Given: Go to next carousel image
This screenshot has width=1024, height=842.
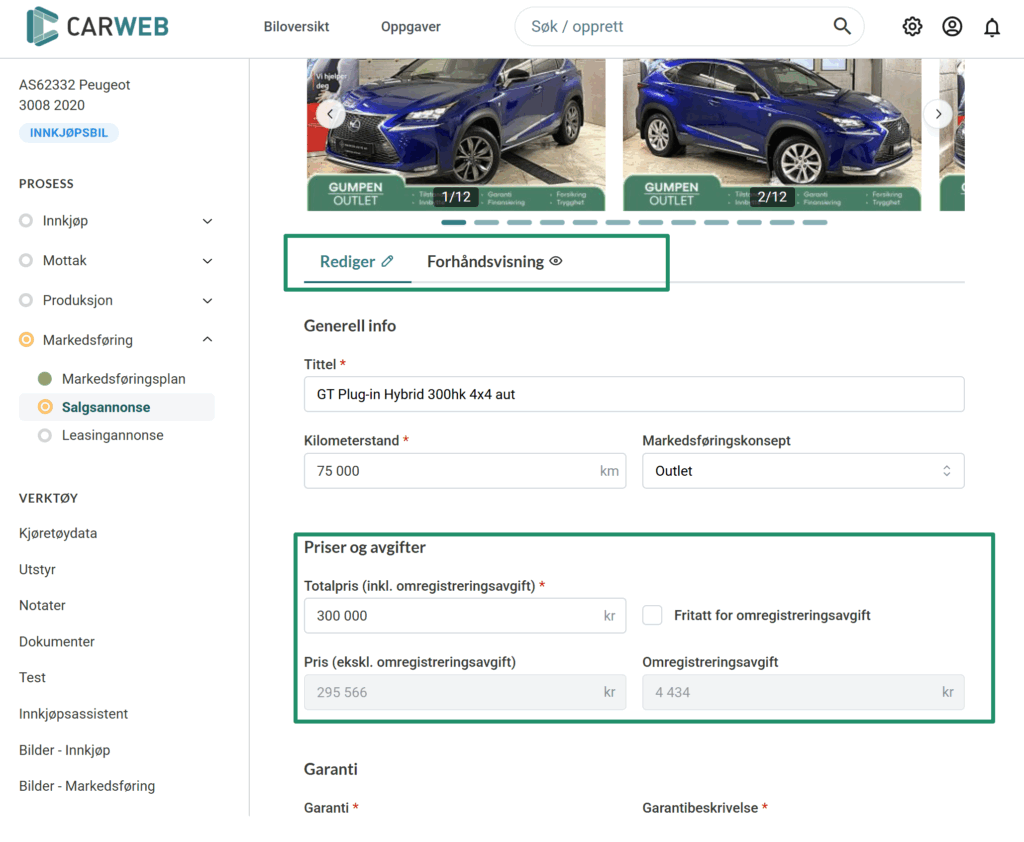Looking at the screenshot, I should [x=938, y=114].
